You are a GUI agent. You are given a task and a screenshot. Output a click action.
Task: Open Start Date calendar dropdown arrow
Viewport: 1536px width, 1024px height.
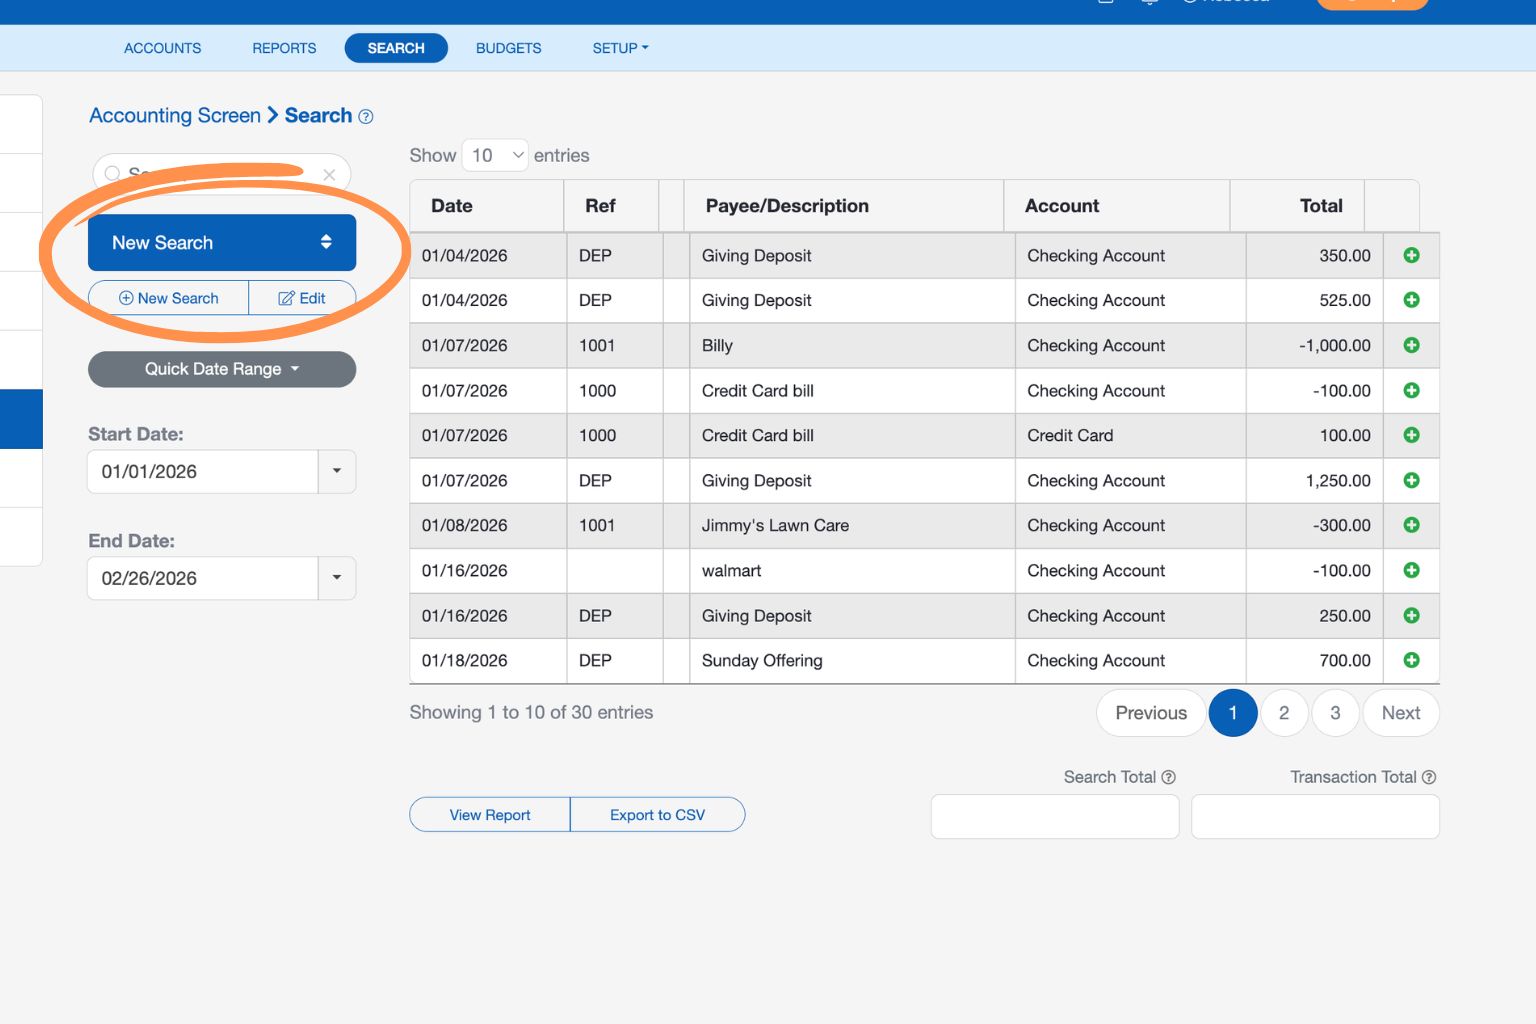[x=337, y=471]
